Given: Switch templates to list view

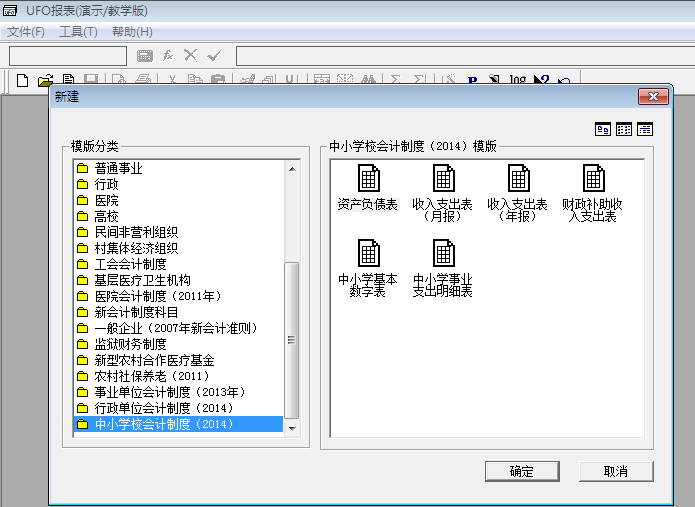Looking at the screenshot, I should (x=624, y=129).
